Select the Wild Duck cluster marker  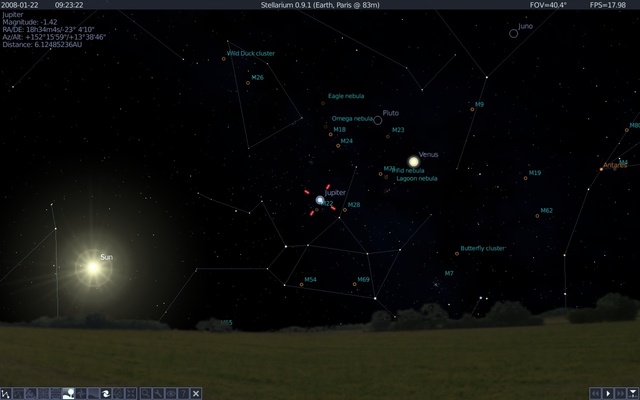224,59
